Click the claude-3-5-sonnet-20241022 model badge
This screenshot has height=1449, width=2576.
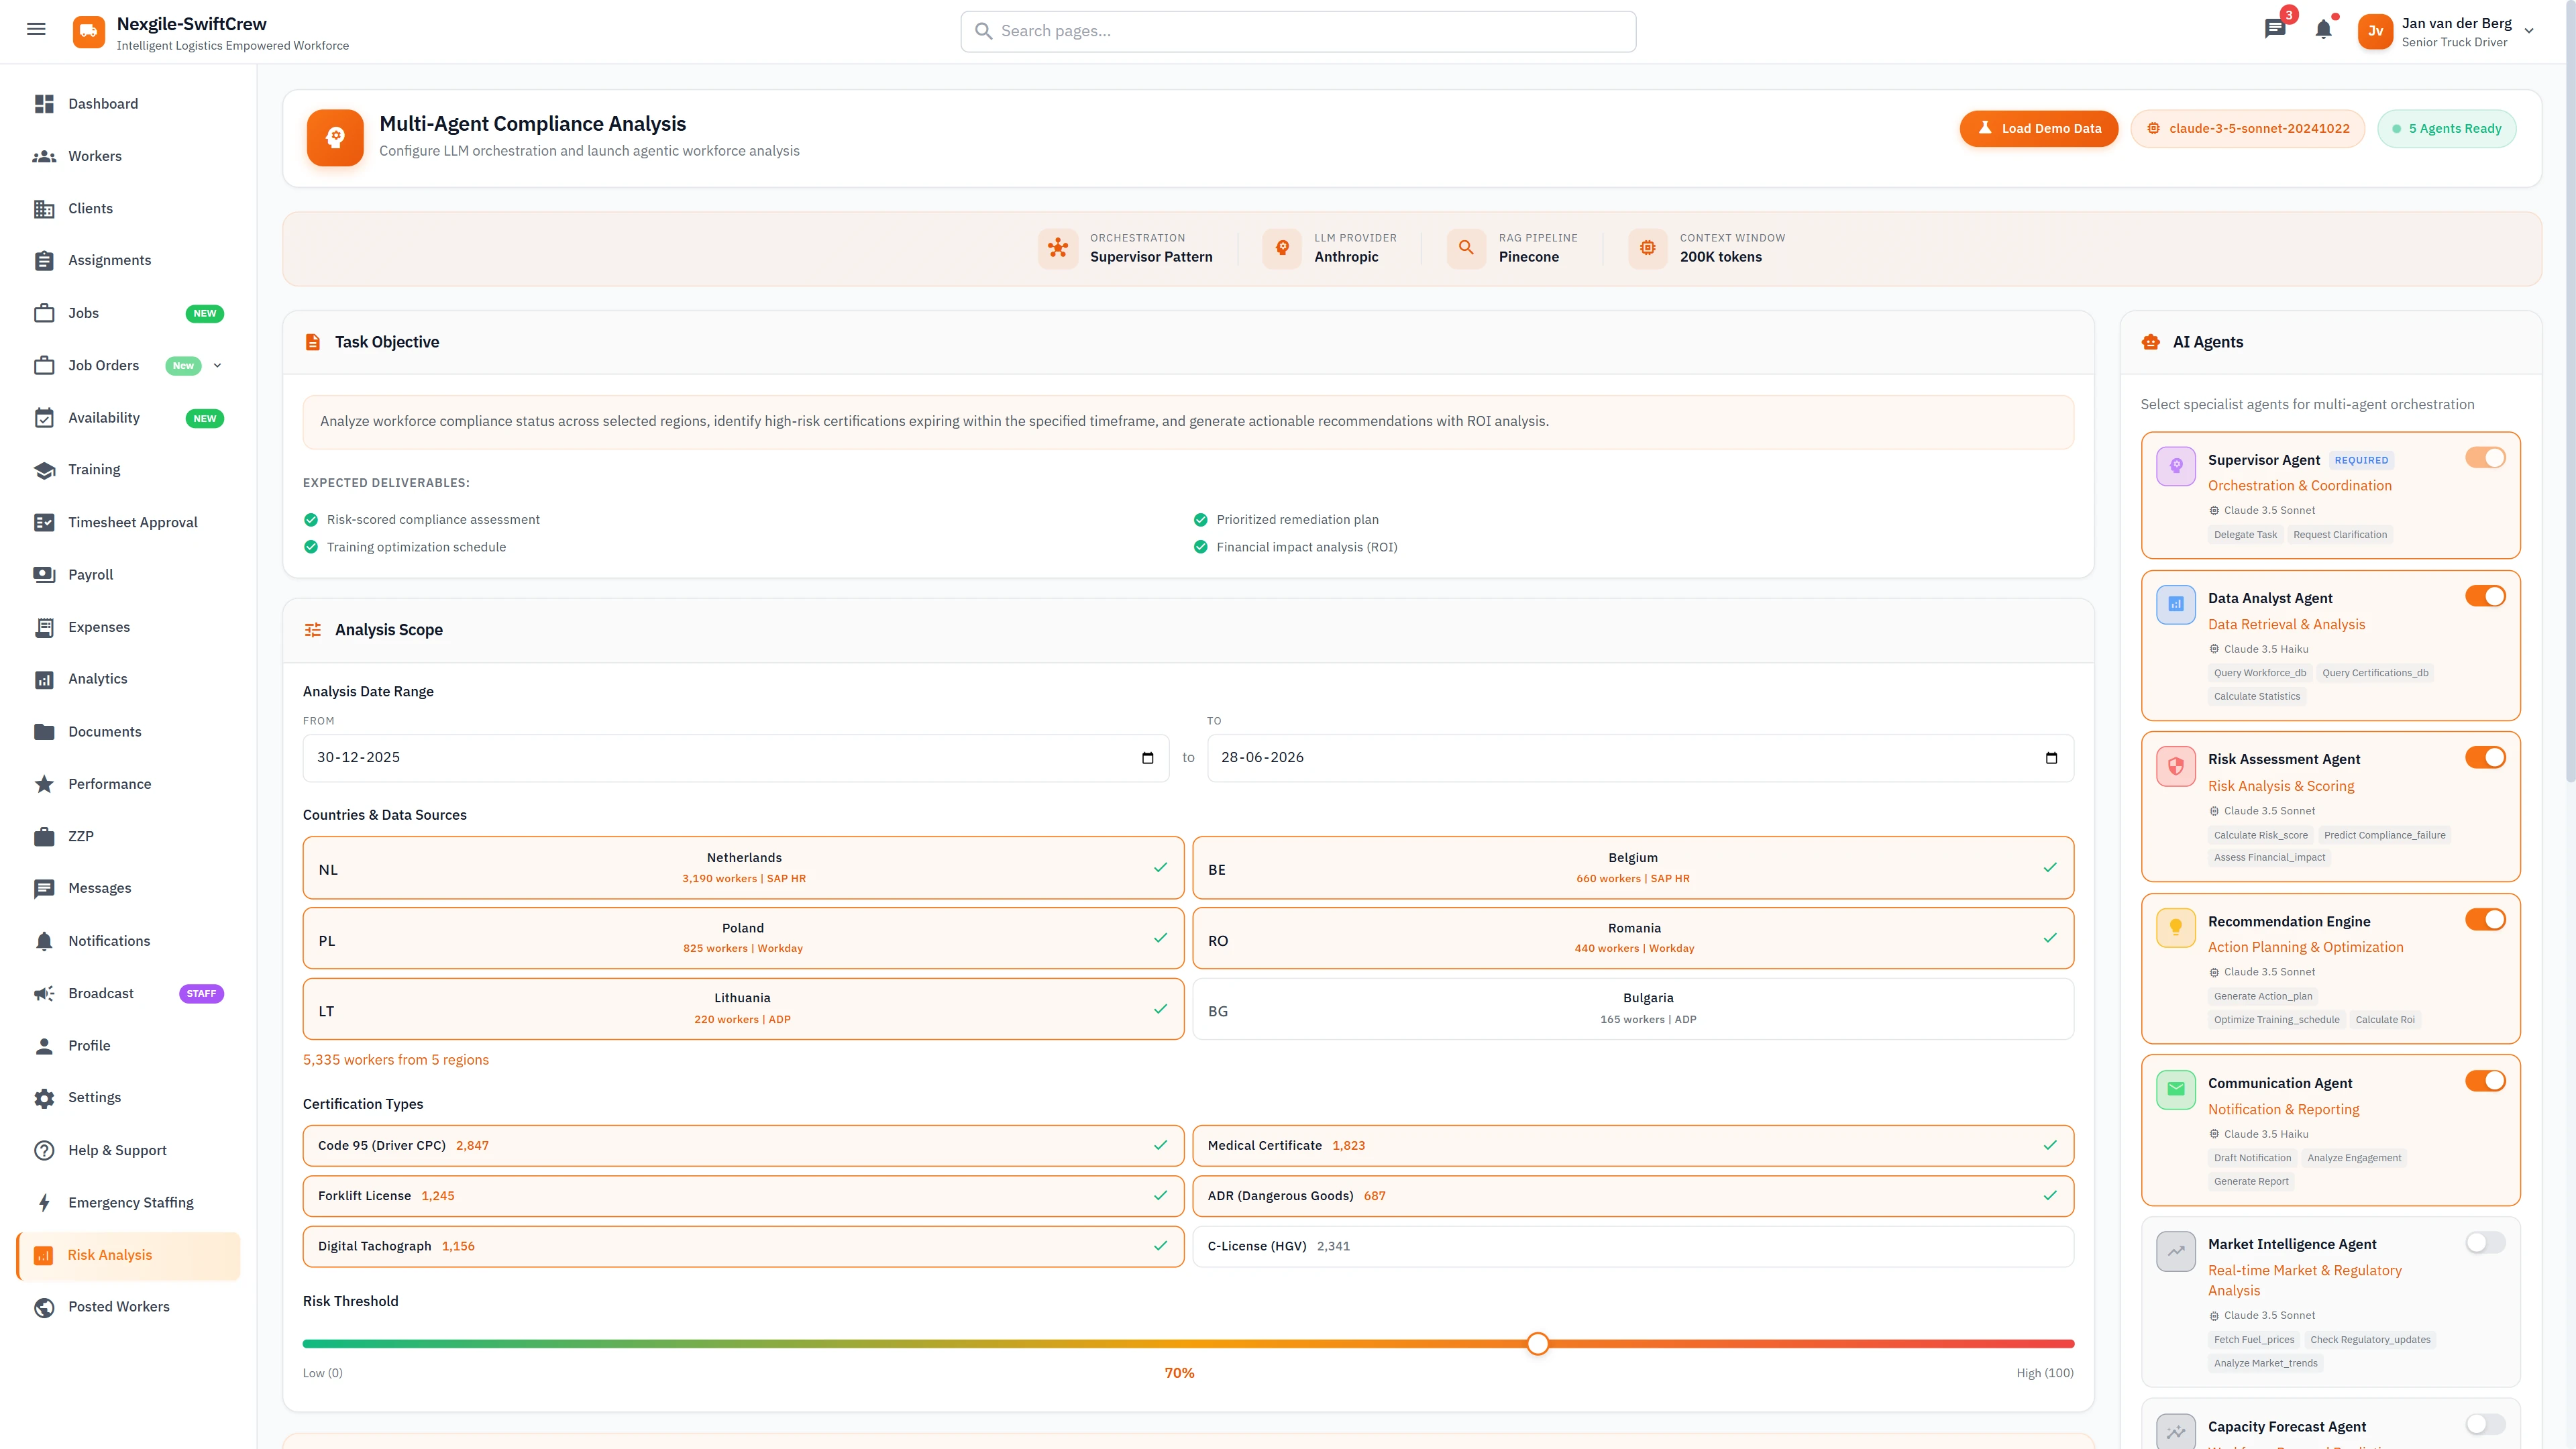coord(2248,128)
